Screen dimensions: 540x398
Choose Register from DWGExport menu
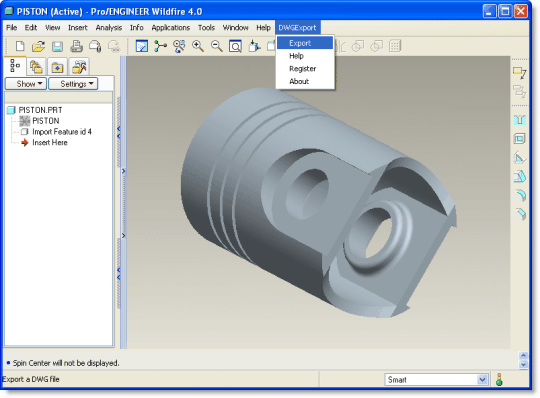click(x=305, y=69)
